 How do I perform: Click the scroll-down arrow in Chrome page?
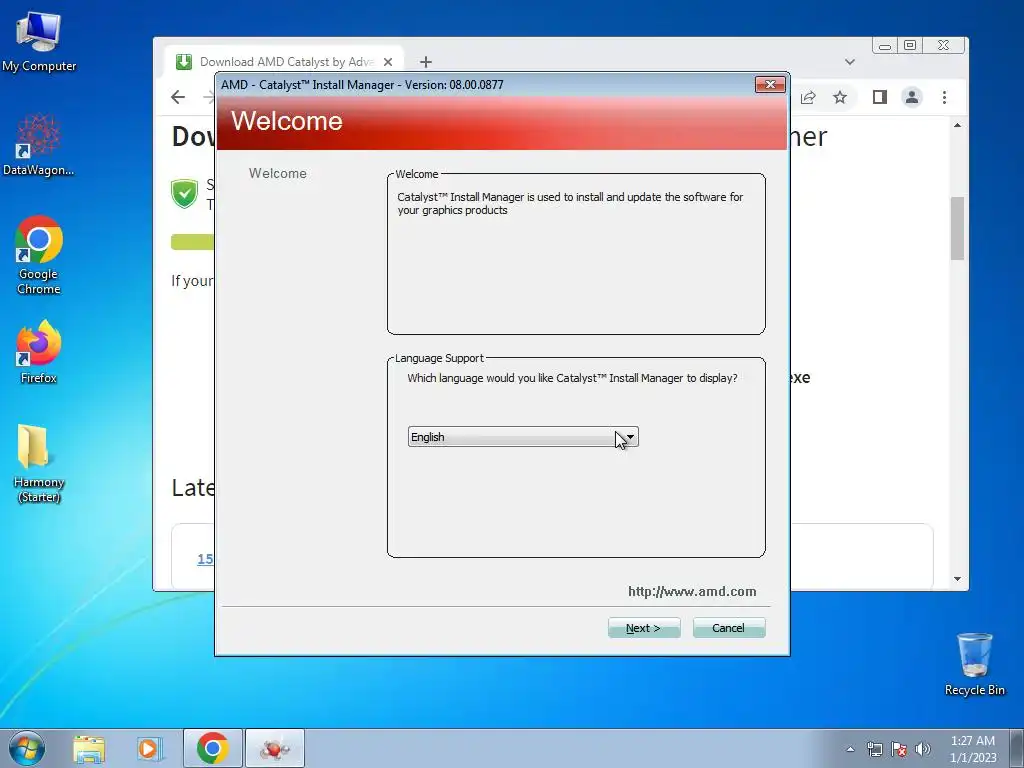point(957,579)
